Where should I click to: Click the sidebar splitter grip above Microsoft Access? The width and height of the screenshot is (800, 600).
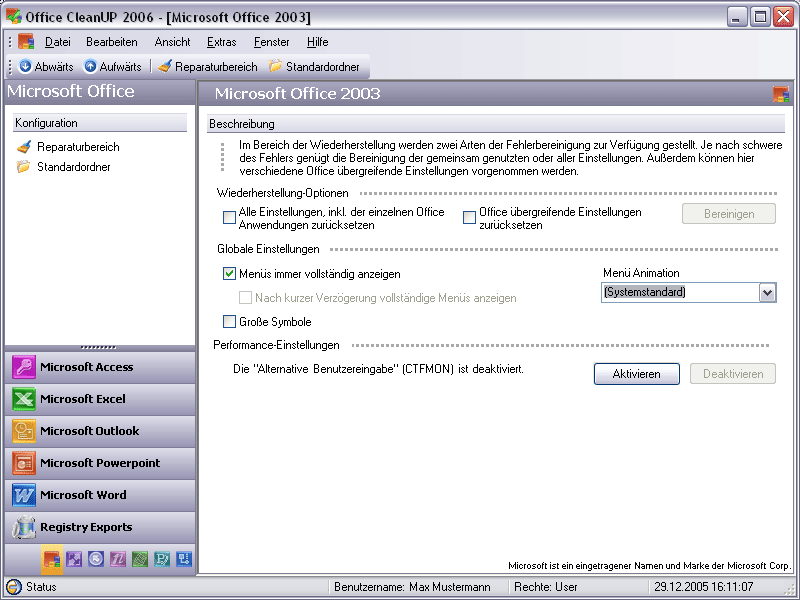click(x=98, y=347)
